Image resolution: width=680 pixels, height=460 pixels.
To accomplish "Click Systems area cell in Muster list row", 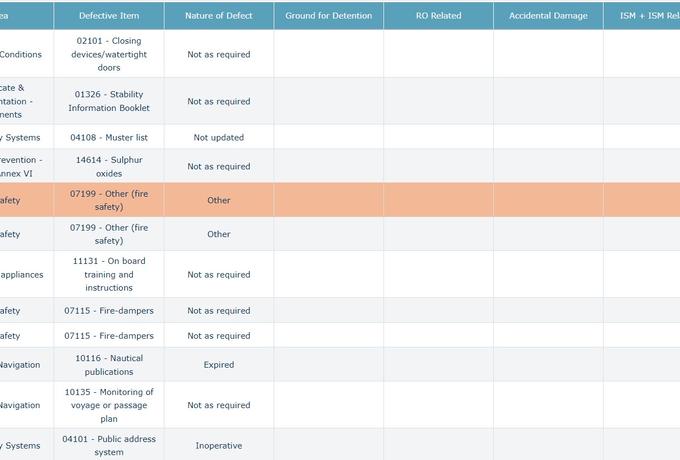I will (x=26, y=137).
